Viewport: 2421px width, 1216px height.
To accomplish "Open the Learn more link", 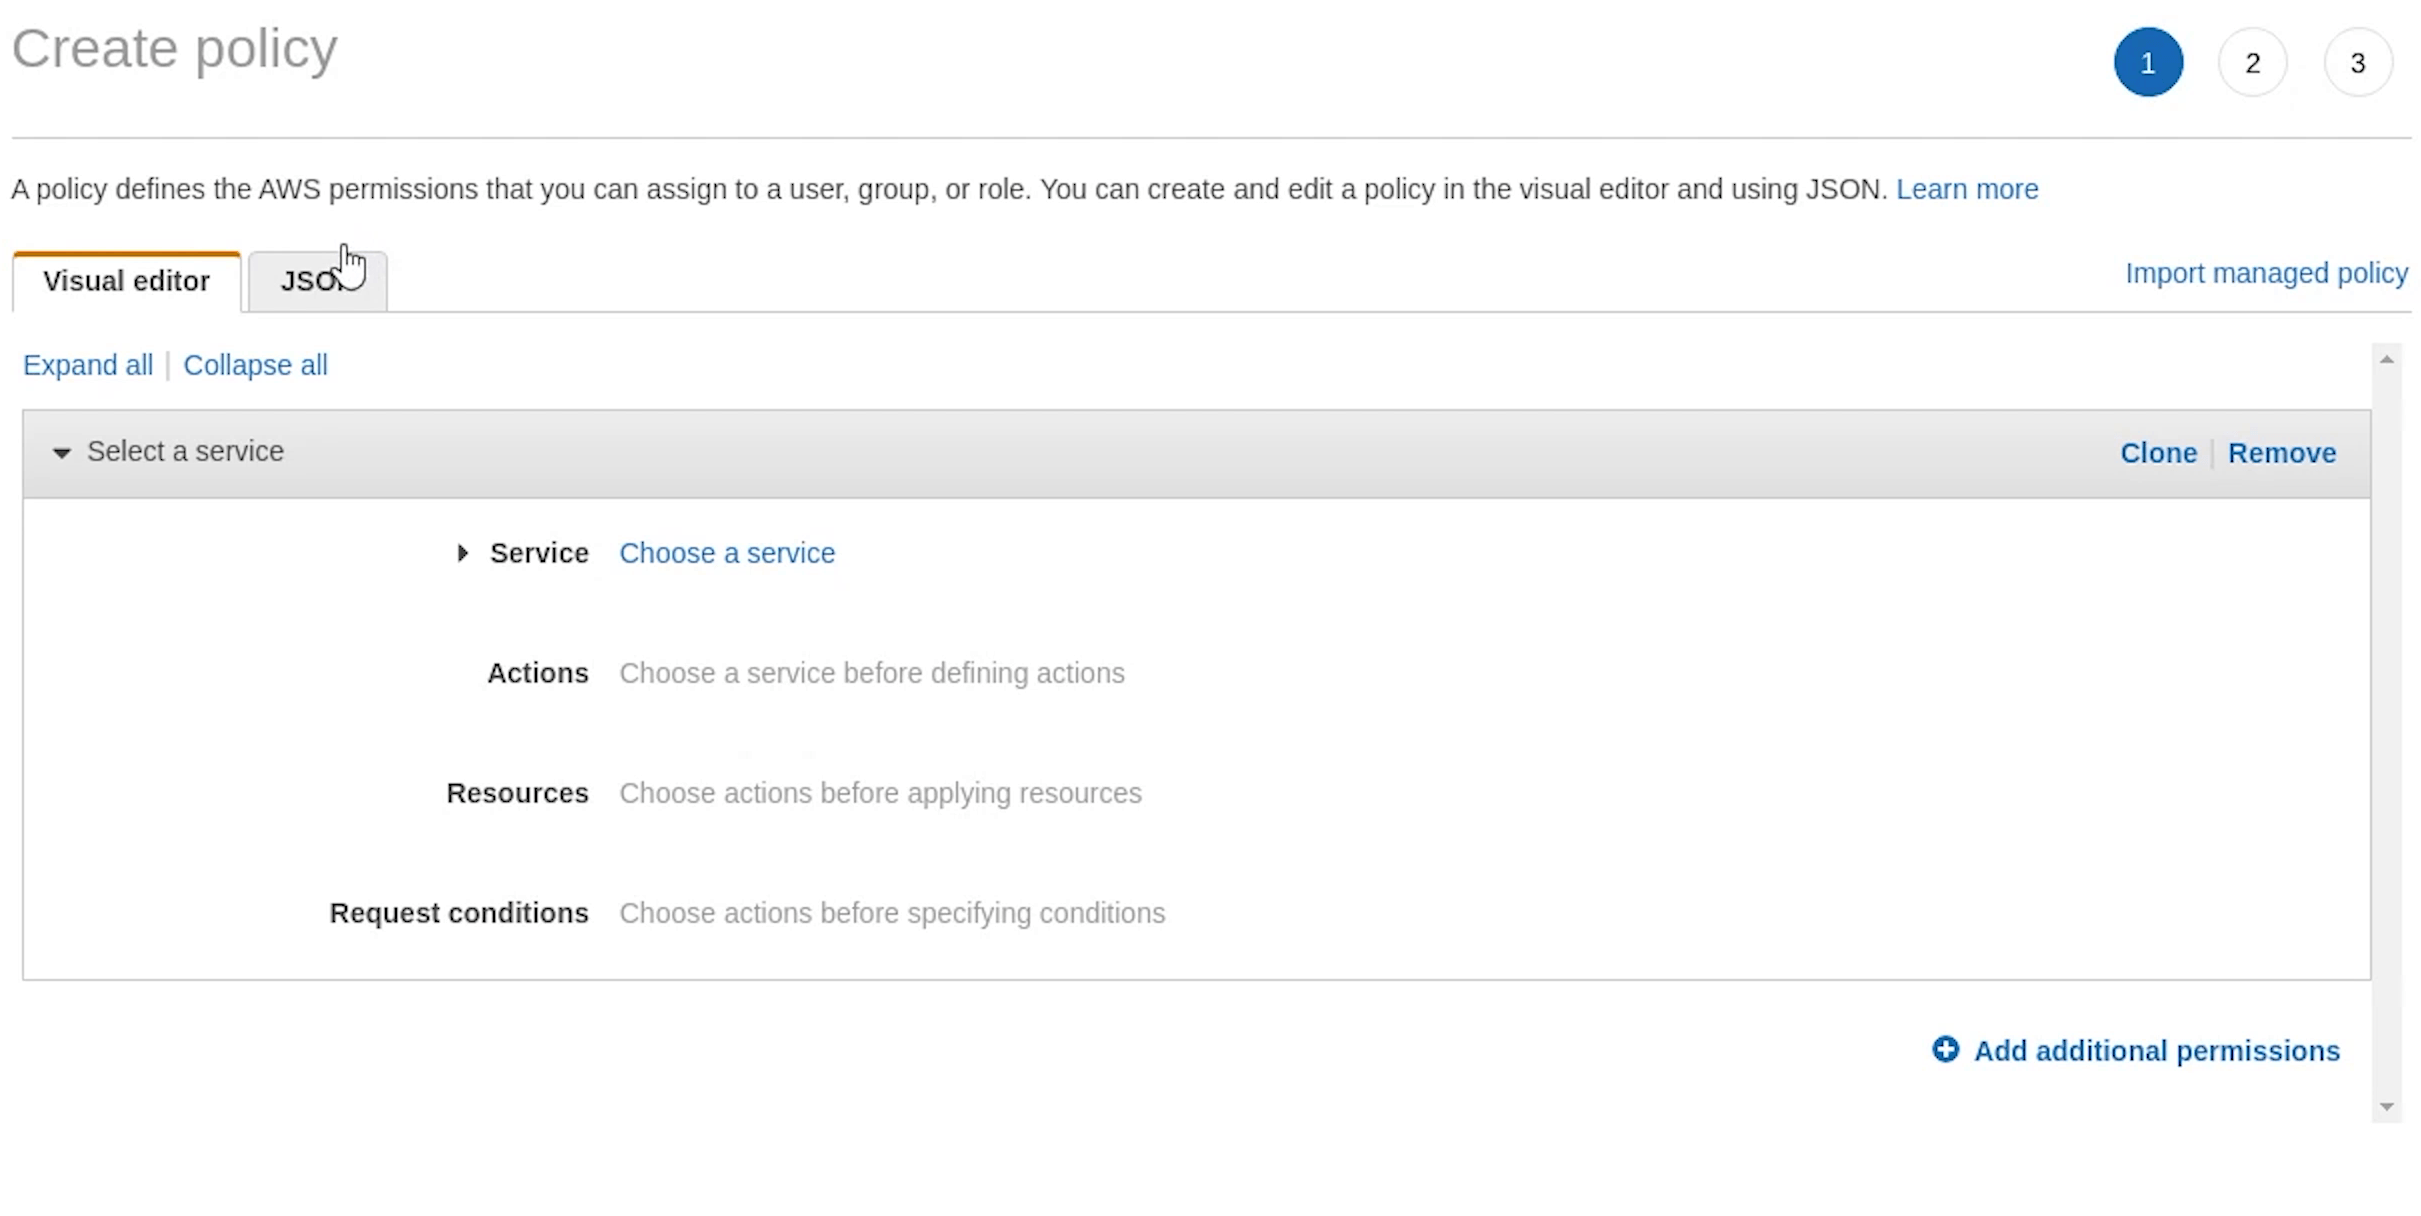I will pyautogui.click(x=1966, y=189).
